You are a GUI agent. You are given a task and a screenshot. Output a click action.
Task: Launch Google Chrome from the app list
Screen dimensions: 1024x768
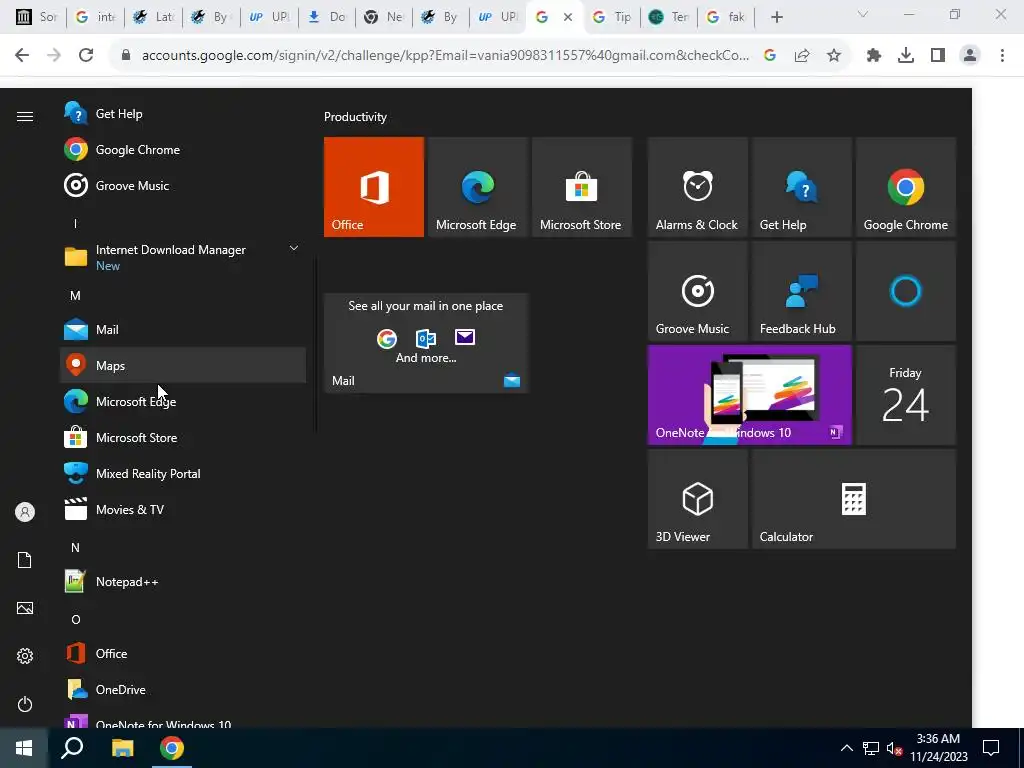[183, 150]
